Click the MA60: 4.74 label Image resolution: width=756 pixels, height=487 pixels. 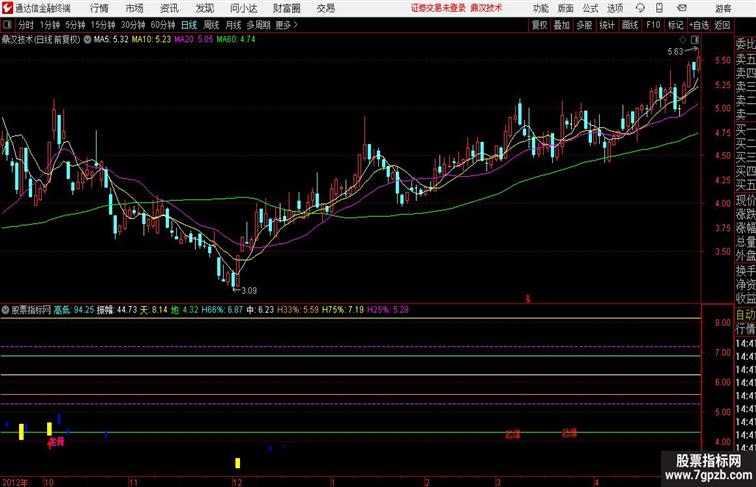coord(236,40)
